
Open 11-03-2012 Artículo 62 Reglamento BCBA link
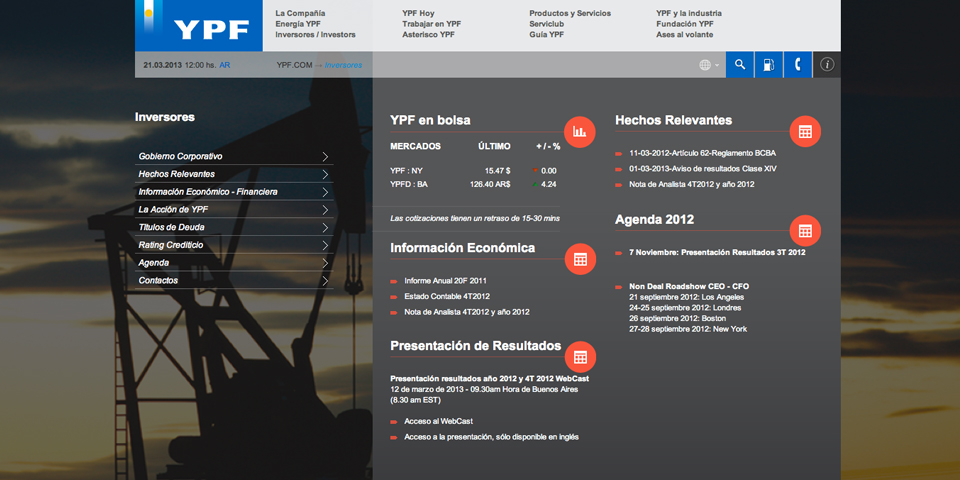click(702, 153)
